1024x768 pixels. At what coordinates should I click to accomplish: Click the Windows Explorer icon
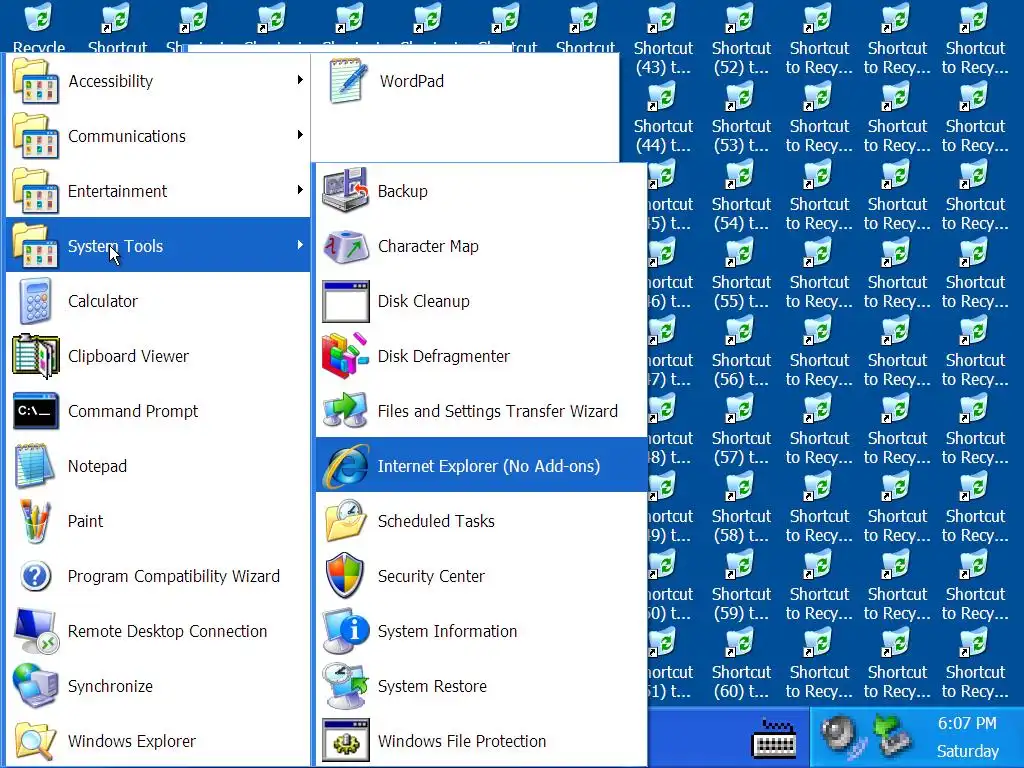35,741
